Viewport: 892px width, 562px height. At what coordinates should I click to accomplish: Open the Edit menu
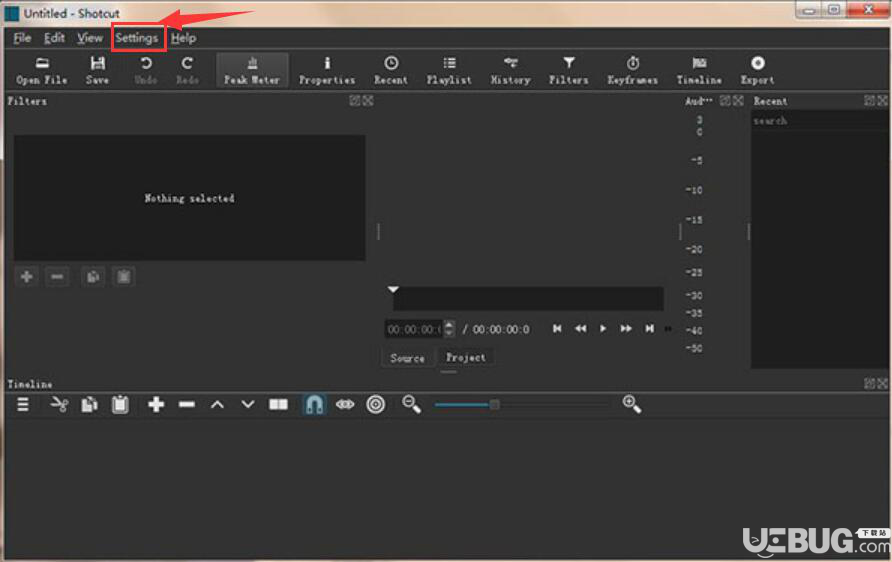[x=54, y=38]
